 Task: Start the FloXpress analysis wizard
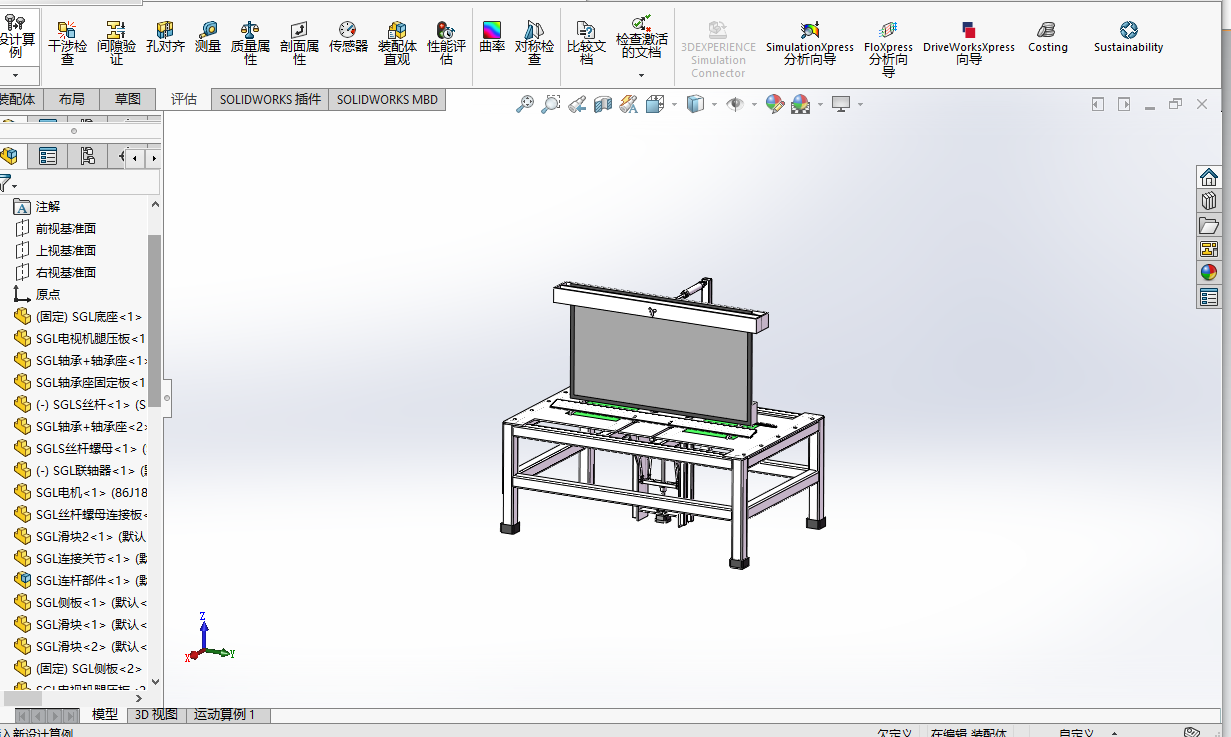tap(888, 48)
